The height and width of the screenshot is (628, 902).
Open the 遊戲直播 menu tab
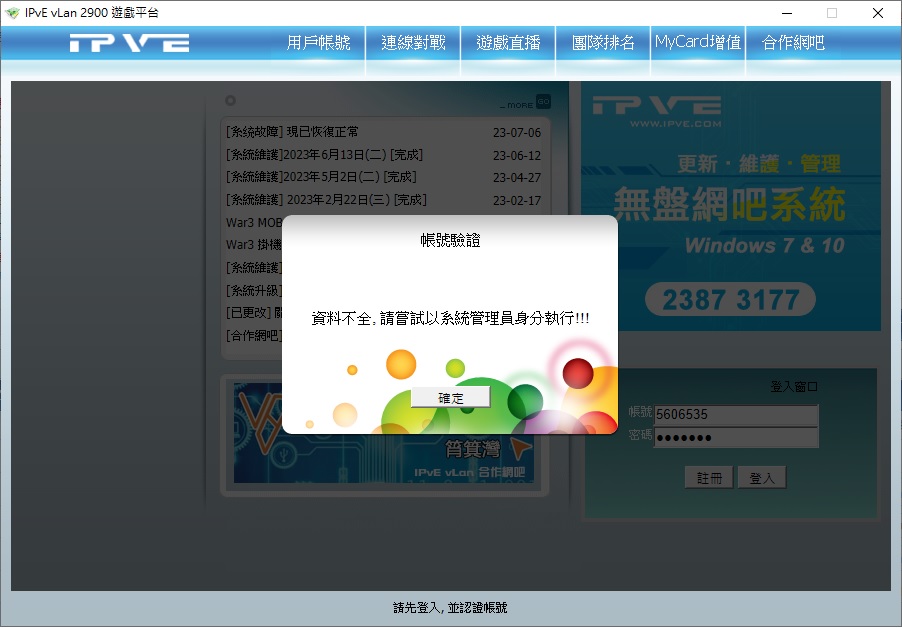coord(508,43)
